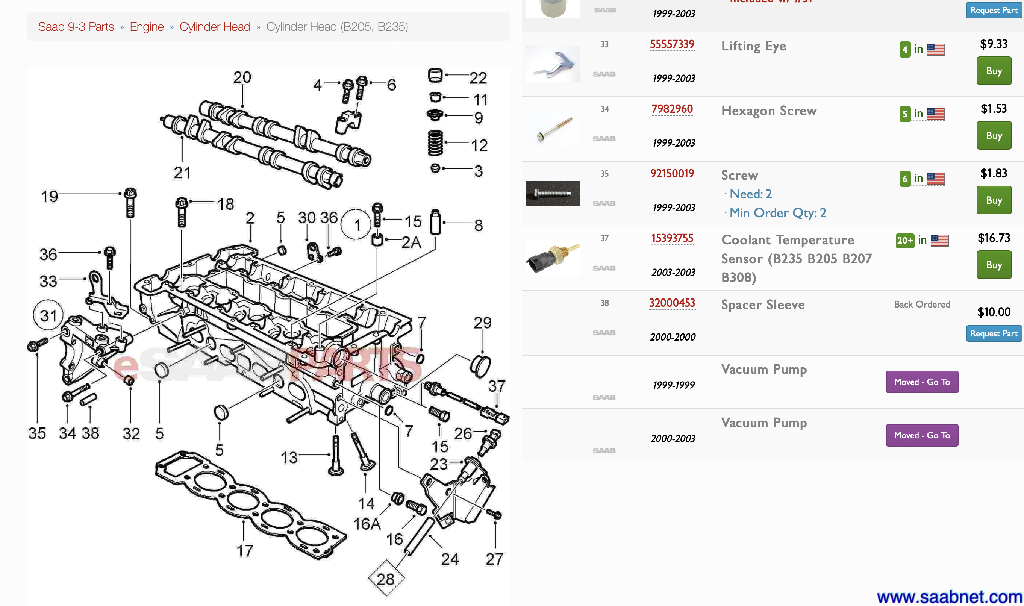The image size is (1024, 606).
Task: Visit the www.saabnet.com link
Action: tap(949, 597)
